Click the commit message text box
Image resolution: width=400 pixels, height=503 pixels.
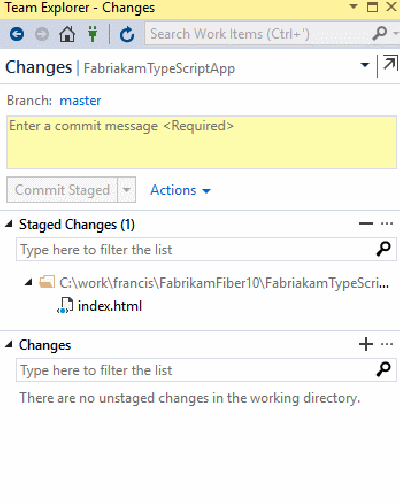point(202,142)
